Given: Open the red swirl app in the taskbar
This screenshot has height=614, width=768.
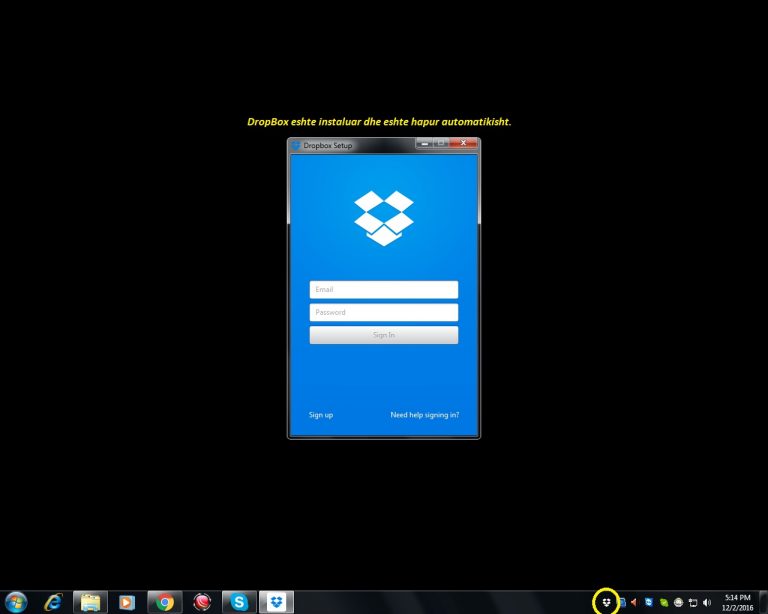Looking at the screenshot, I should click(202, 602).
